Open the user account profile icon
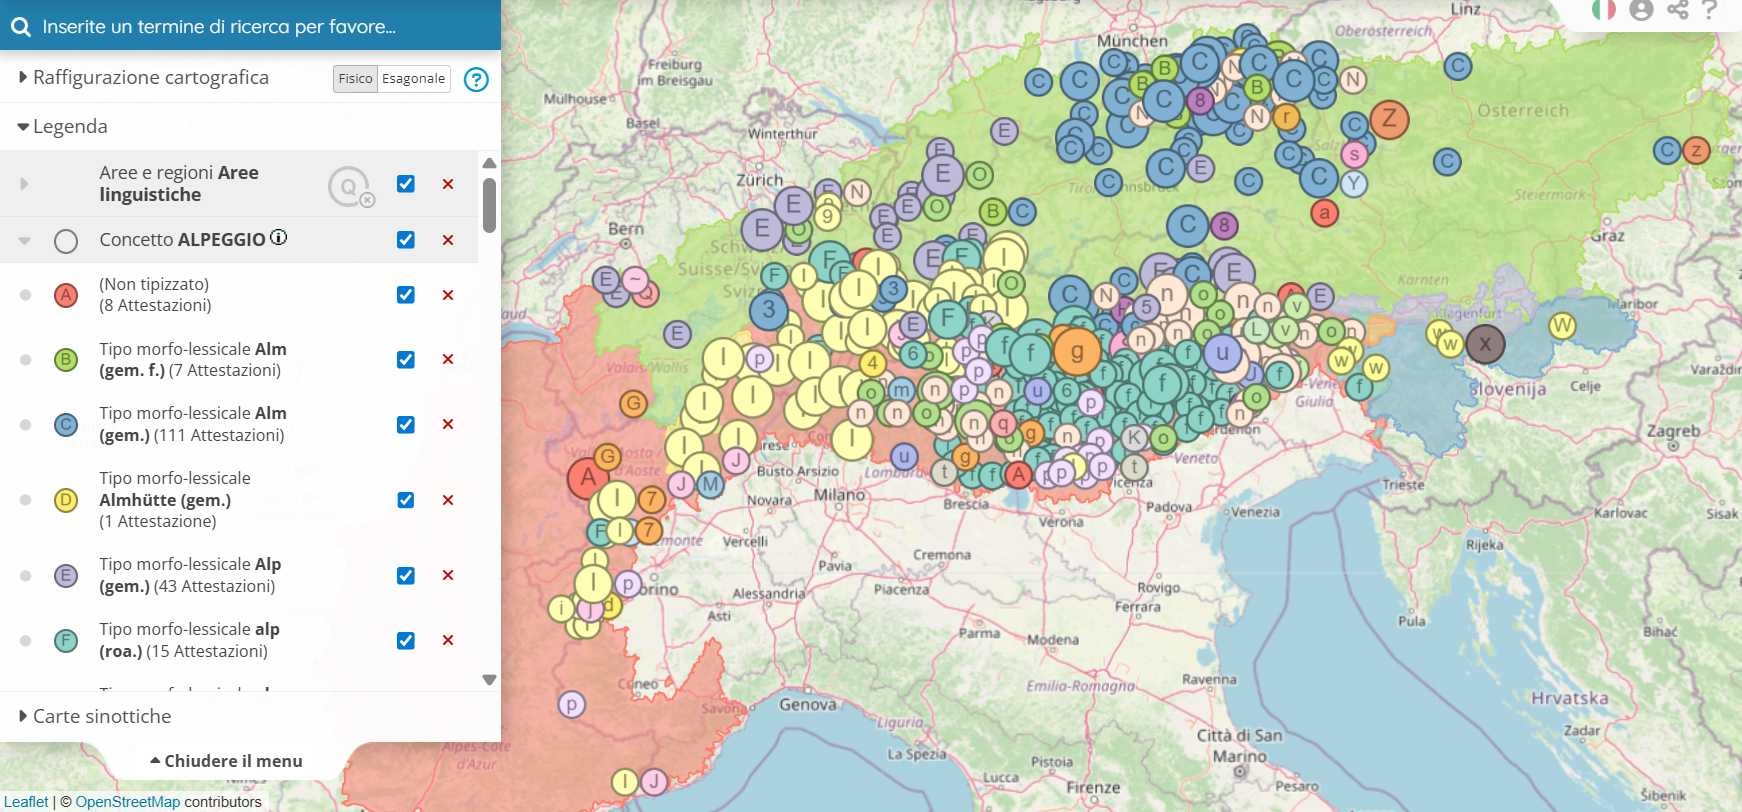Image resolution: width=1742 pixels, height=812 pixels. pyautogui.click(x=1641, y=10)
